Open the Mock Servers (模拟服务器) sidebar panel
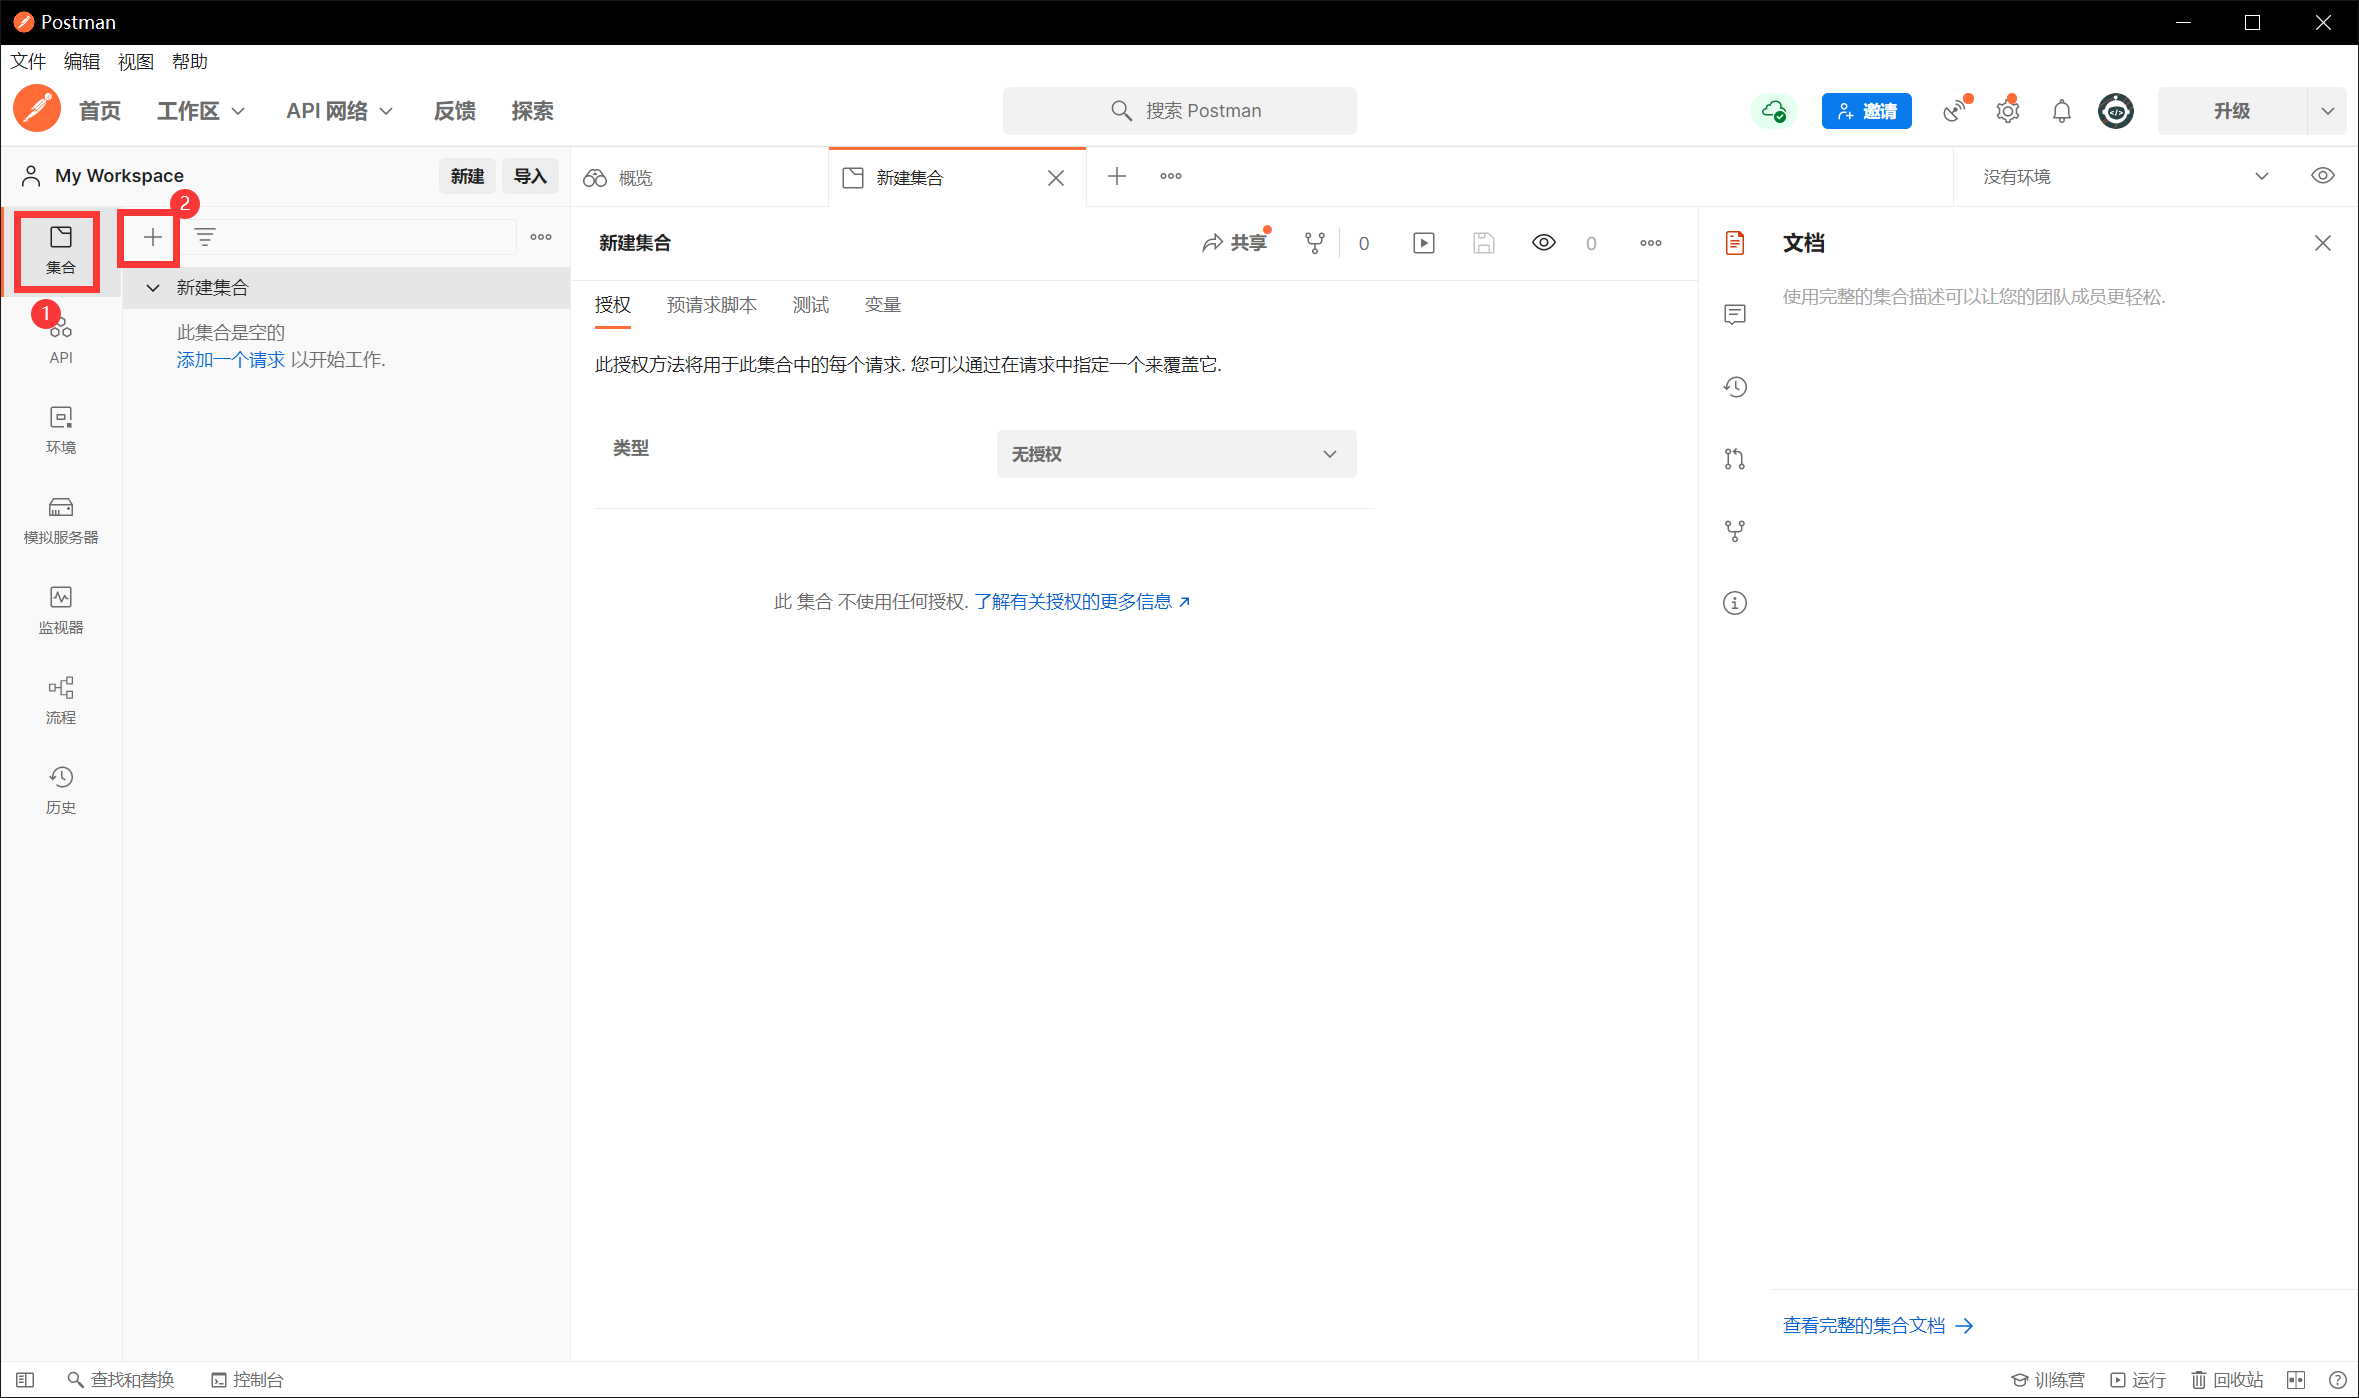2359x1398 pixels. click(x=60, y=519)
